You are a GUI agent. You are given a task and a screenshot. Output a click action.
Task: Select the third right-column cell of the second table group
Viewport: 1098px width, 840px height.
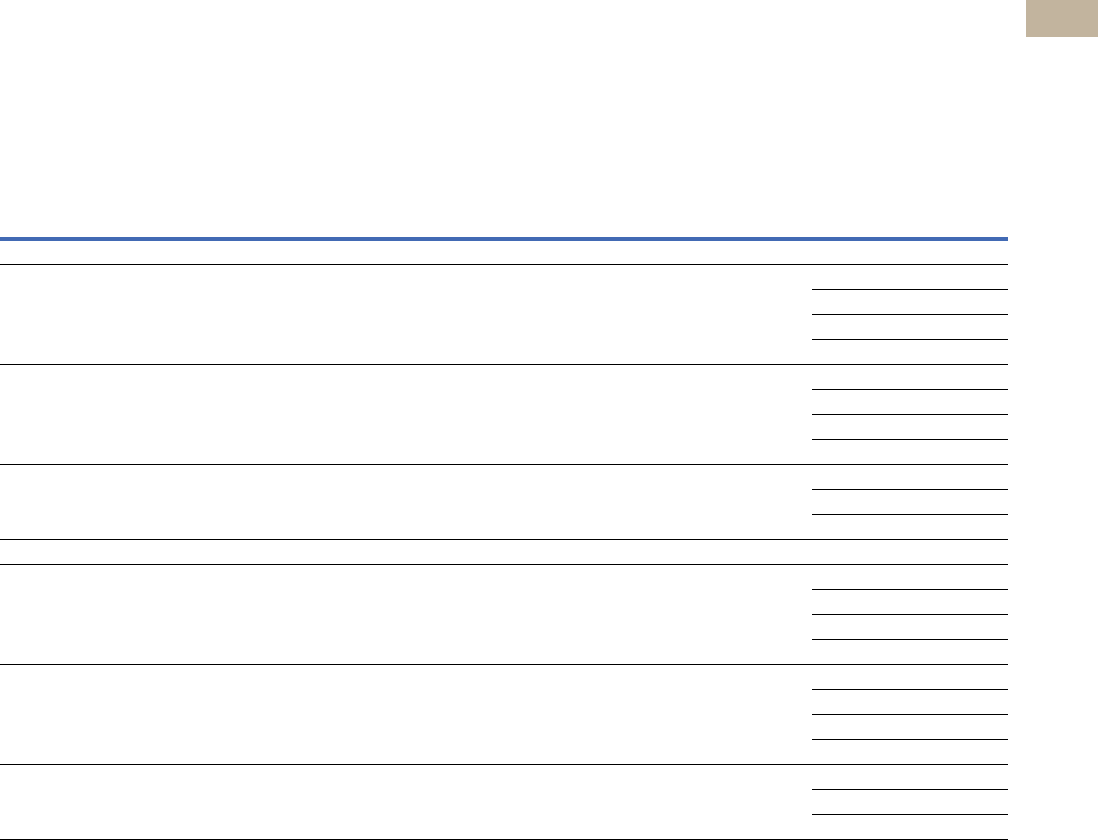tap(908, 427)
